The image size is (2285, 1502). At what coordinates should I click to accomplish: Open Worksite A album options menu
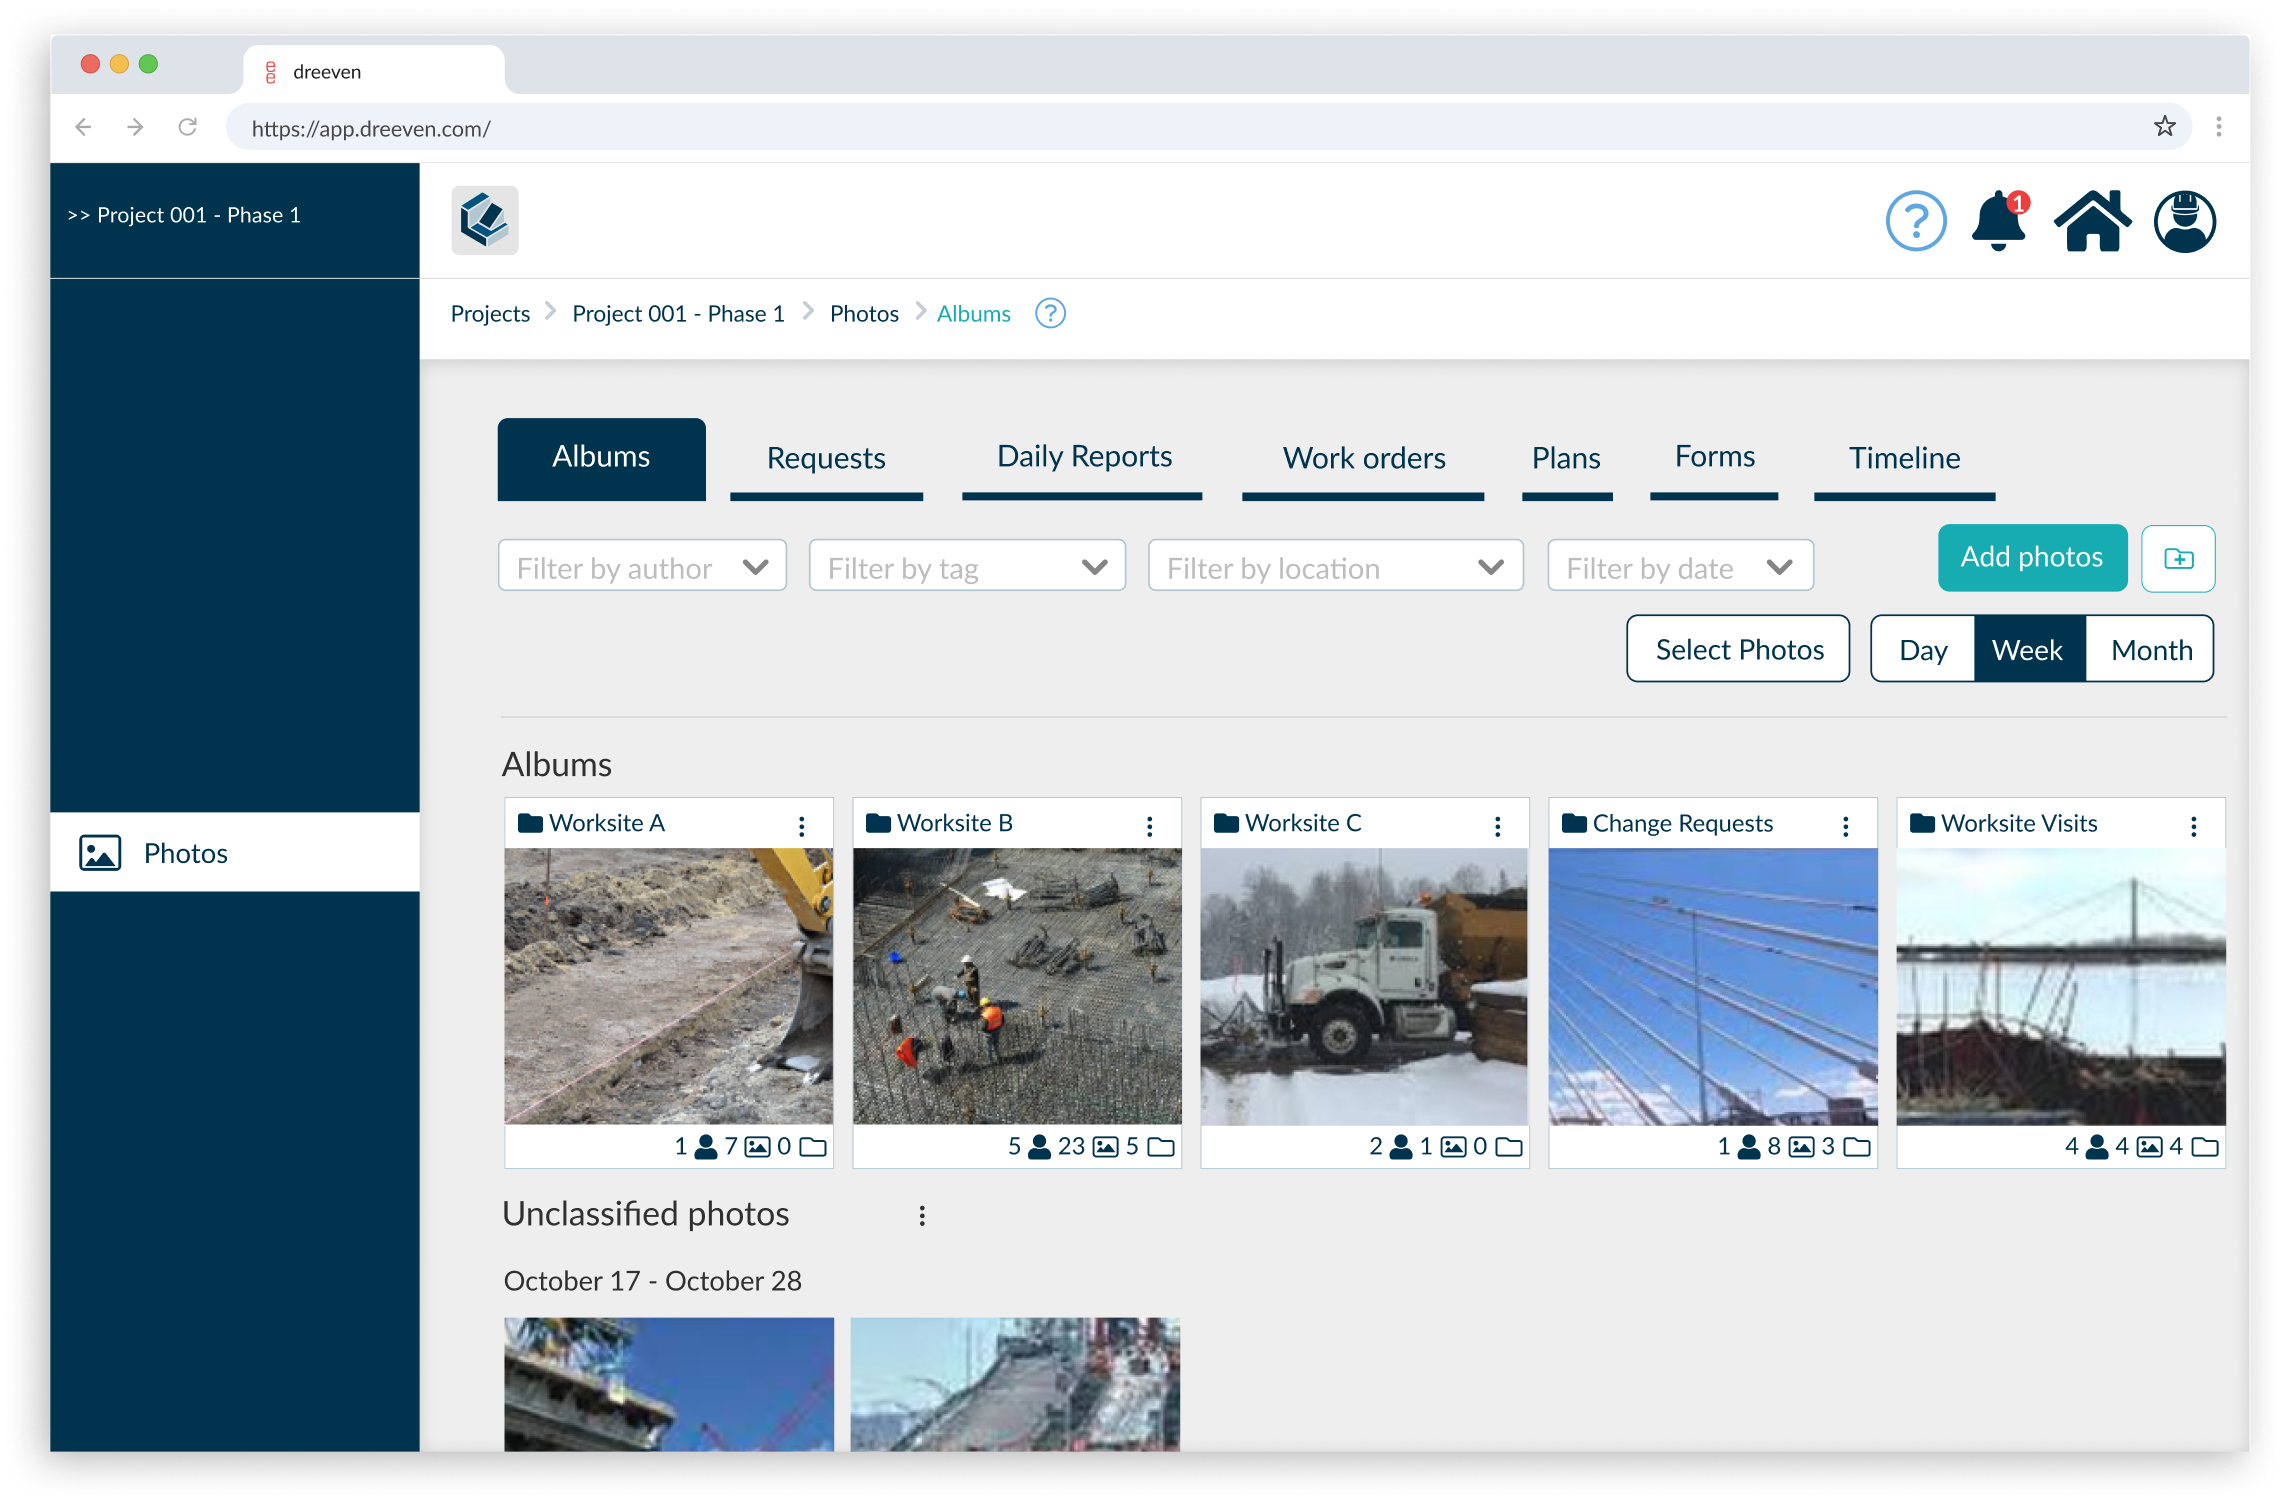(x=801, y=825)
